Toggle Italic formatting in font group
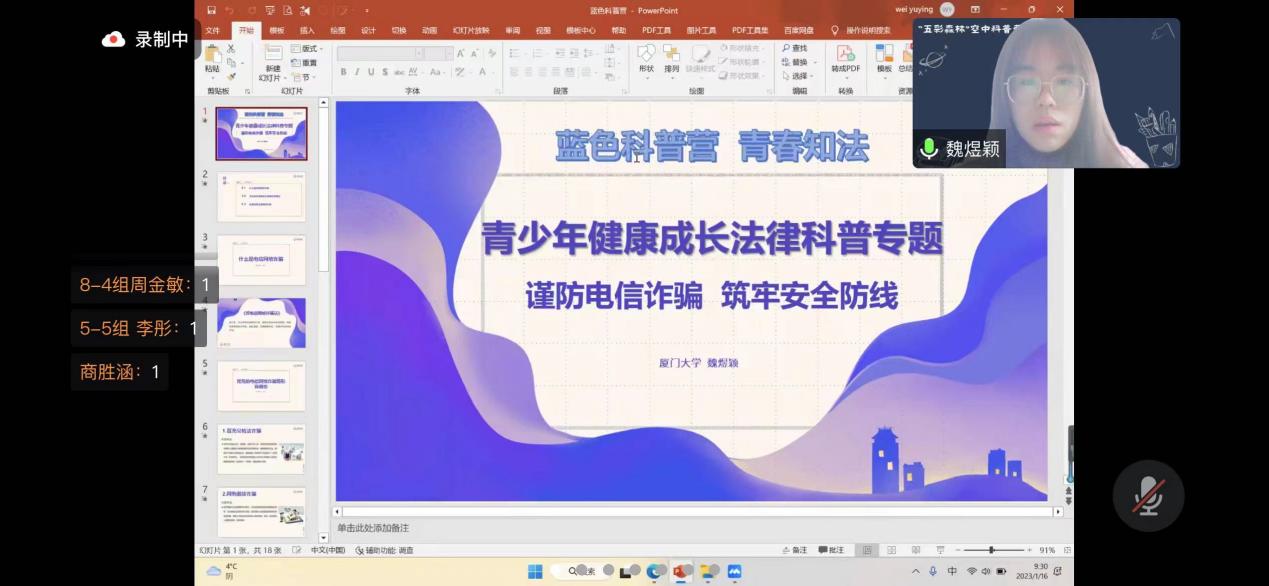 357,72
